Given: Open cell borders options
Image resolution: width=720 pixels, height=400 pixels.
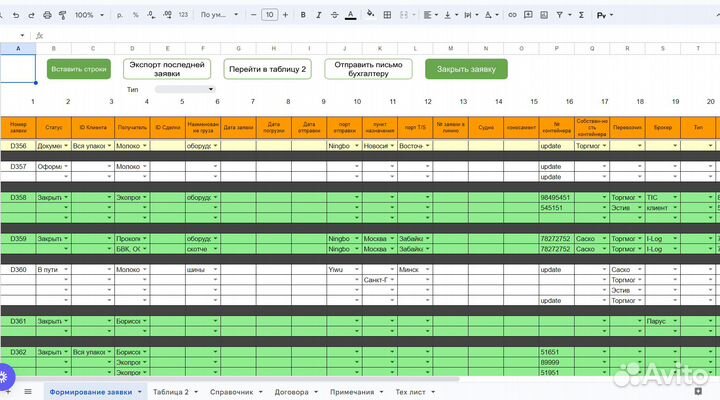Looking at the screenshot, I should pos(387,15).
